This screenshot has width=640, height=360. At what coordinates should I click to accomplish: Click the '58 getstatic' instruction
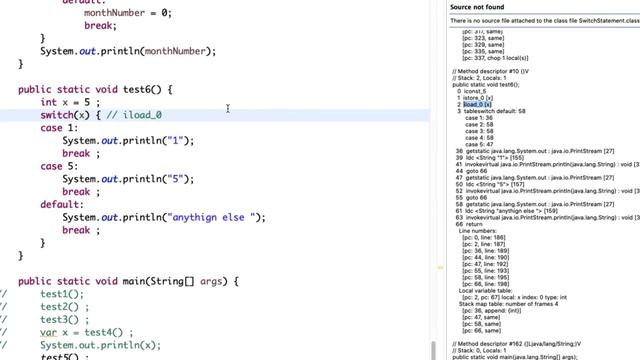click(535, 204)
